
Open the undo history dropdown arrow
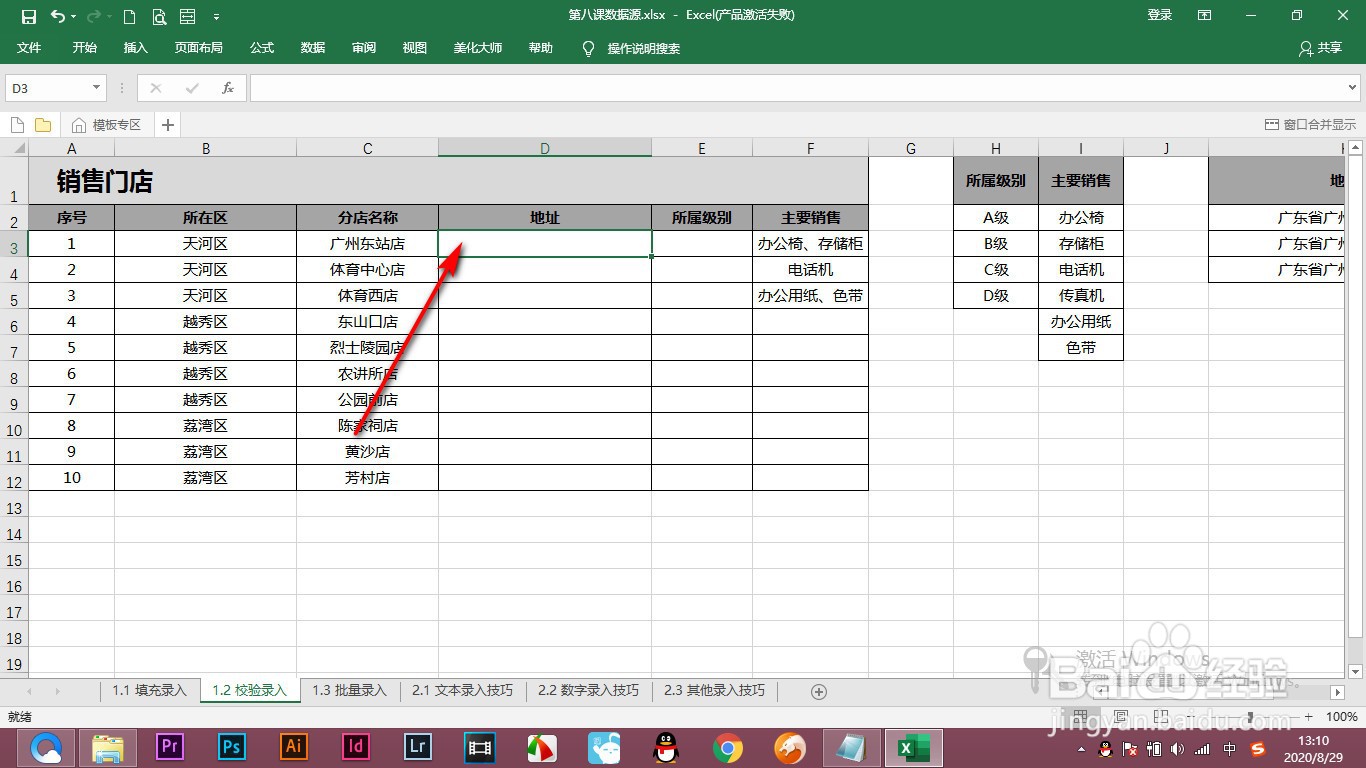pos(74,17)
